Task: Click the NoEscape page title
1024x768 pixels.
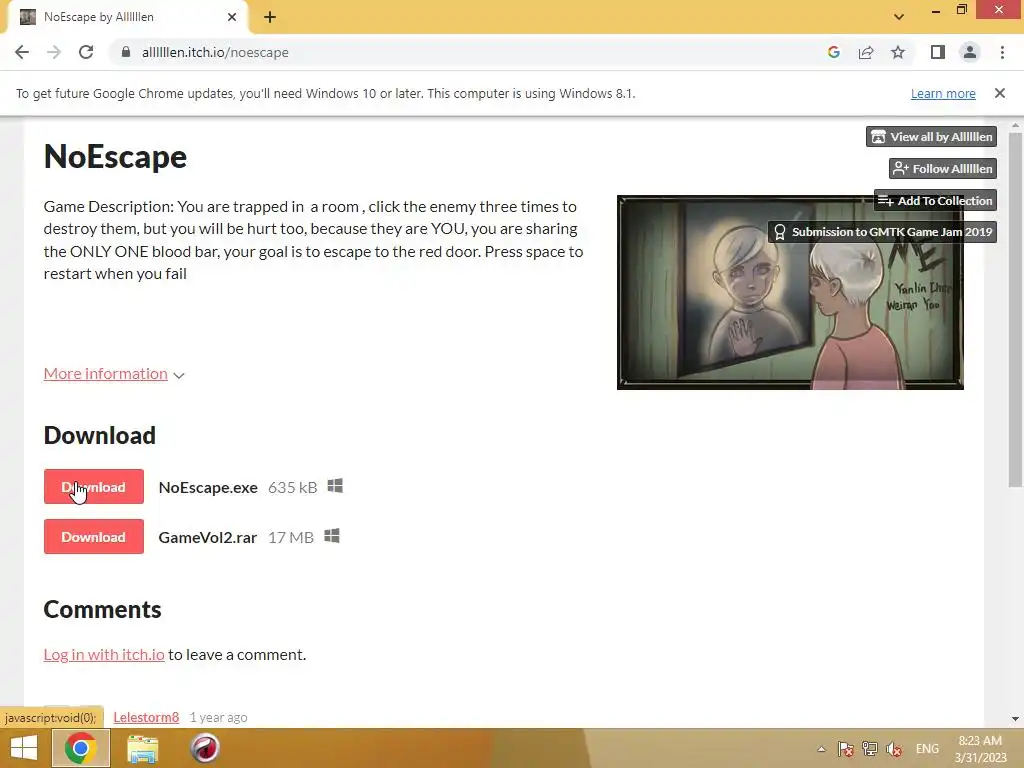Action: click(115, 157)
